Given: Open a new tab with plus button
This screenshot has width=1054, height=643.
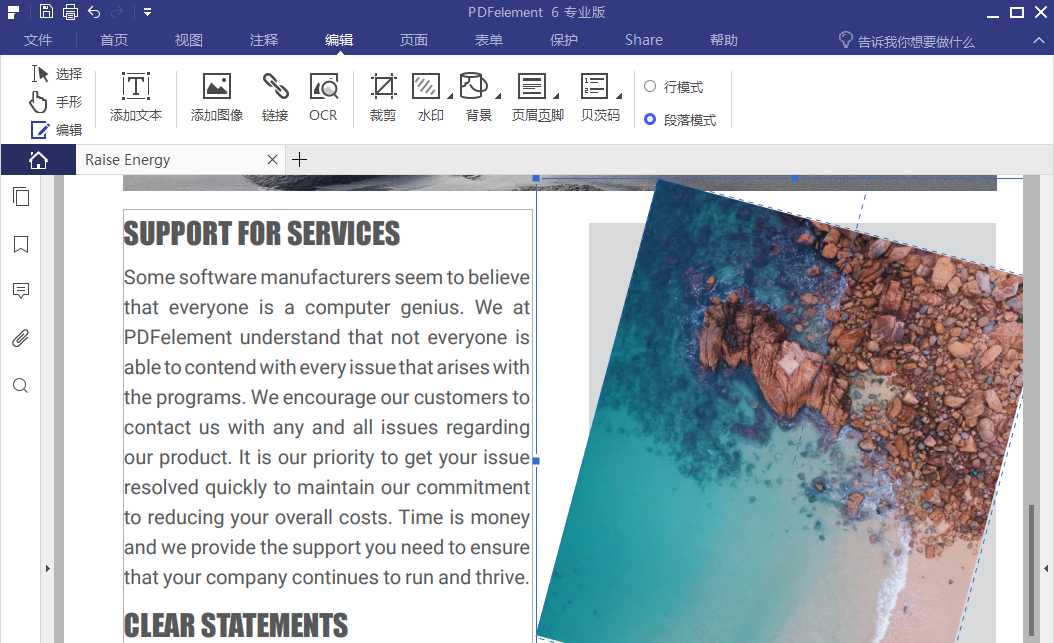Looking at the screenshot, I should (x=300, y=160).
